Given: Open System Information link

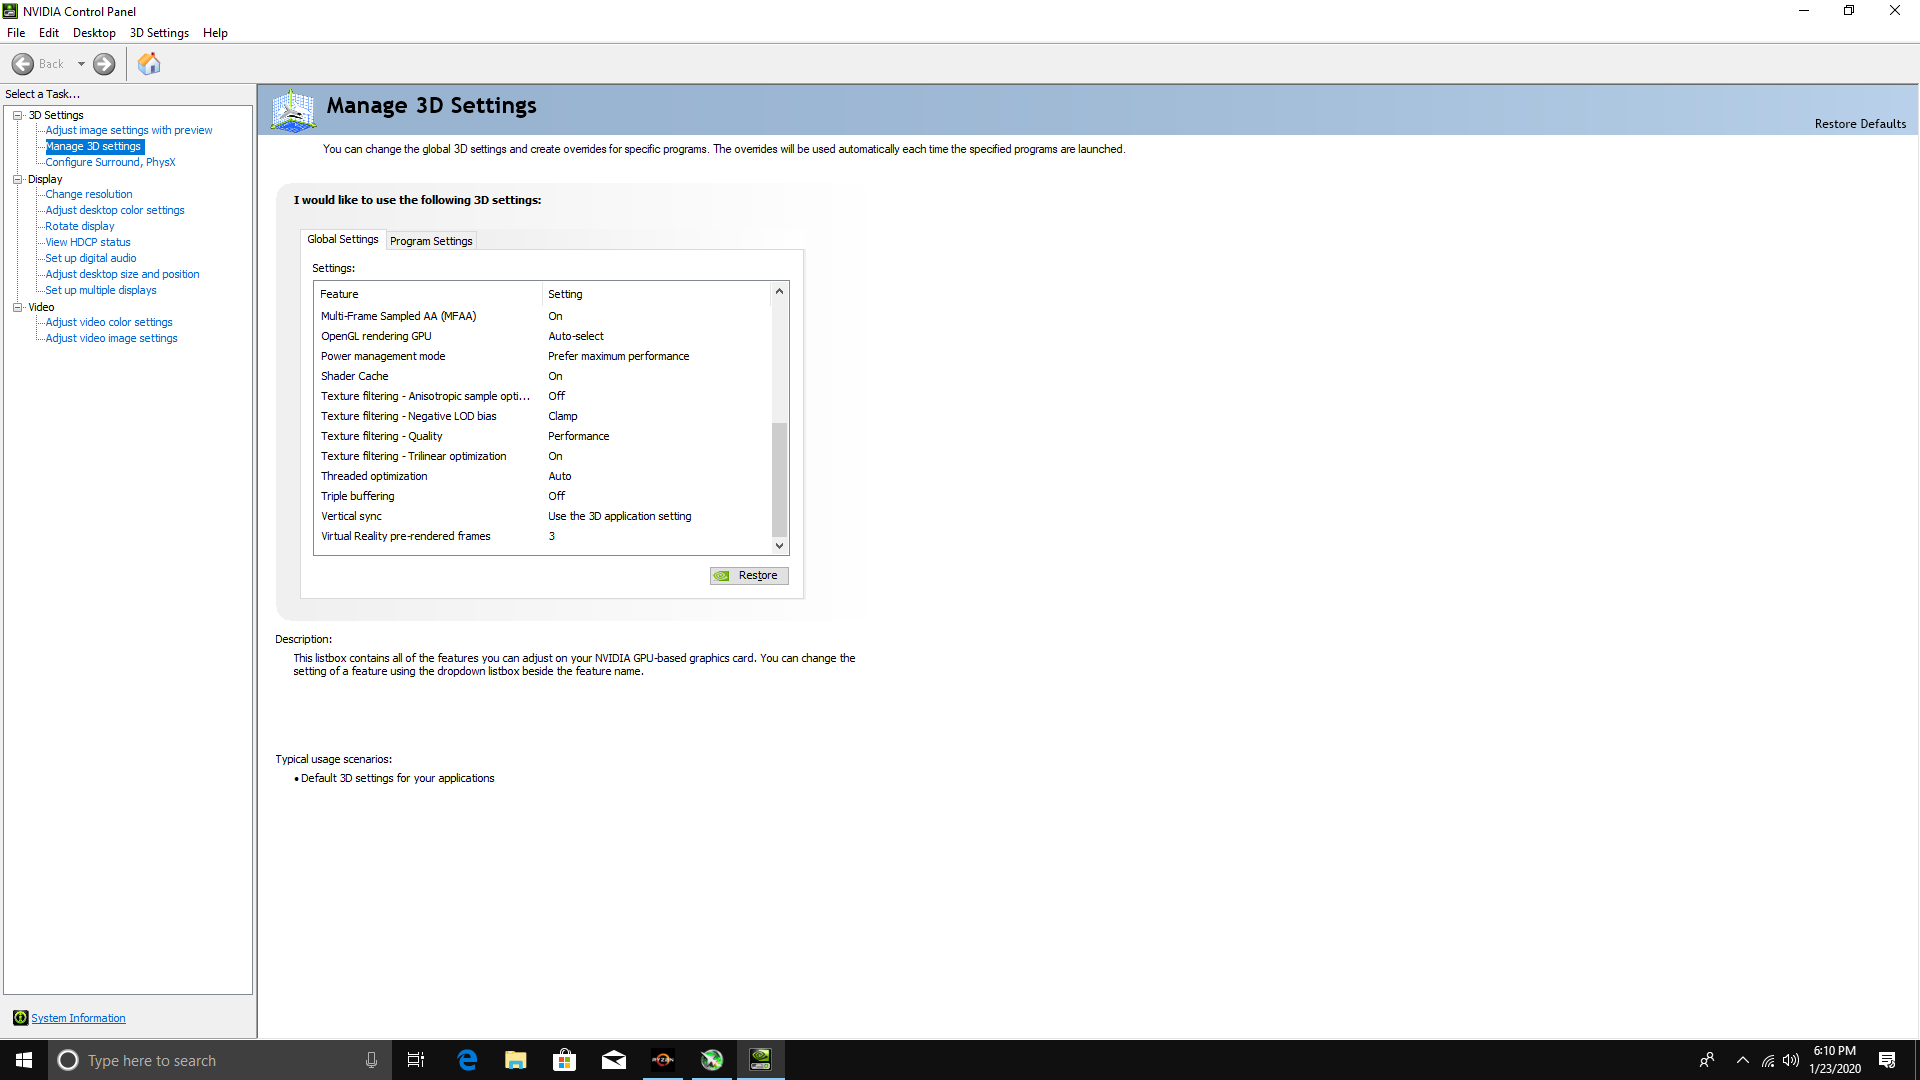Looking at the screenshot, I should coord(78,1018).
